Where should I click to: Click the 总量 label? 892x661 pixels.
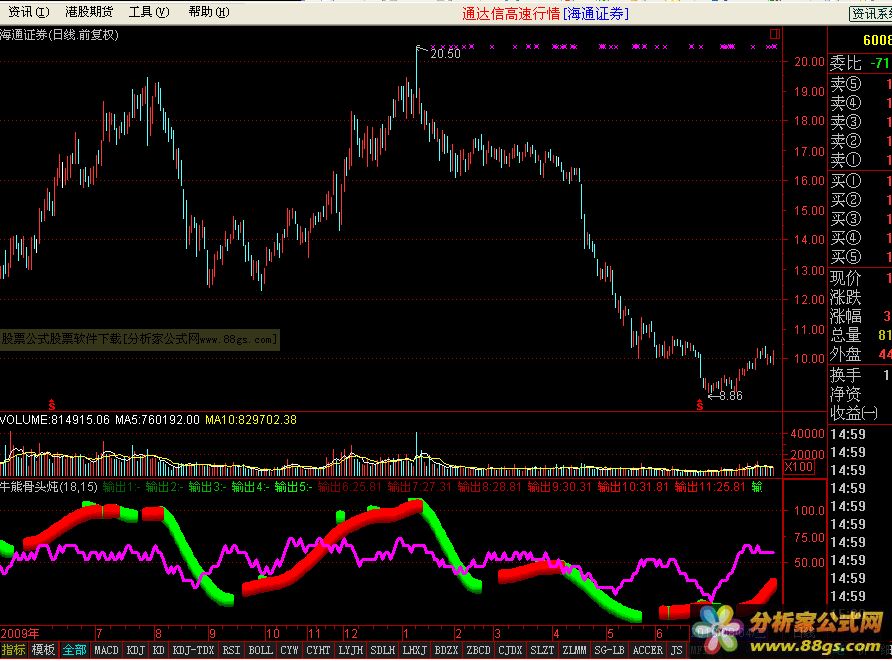click(845, 335)
